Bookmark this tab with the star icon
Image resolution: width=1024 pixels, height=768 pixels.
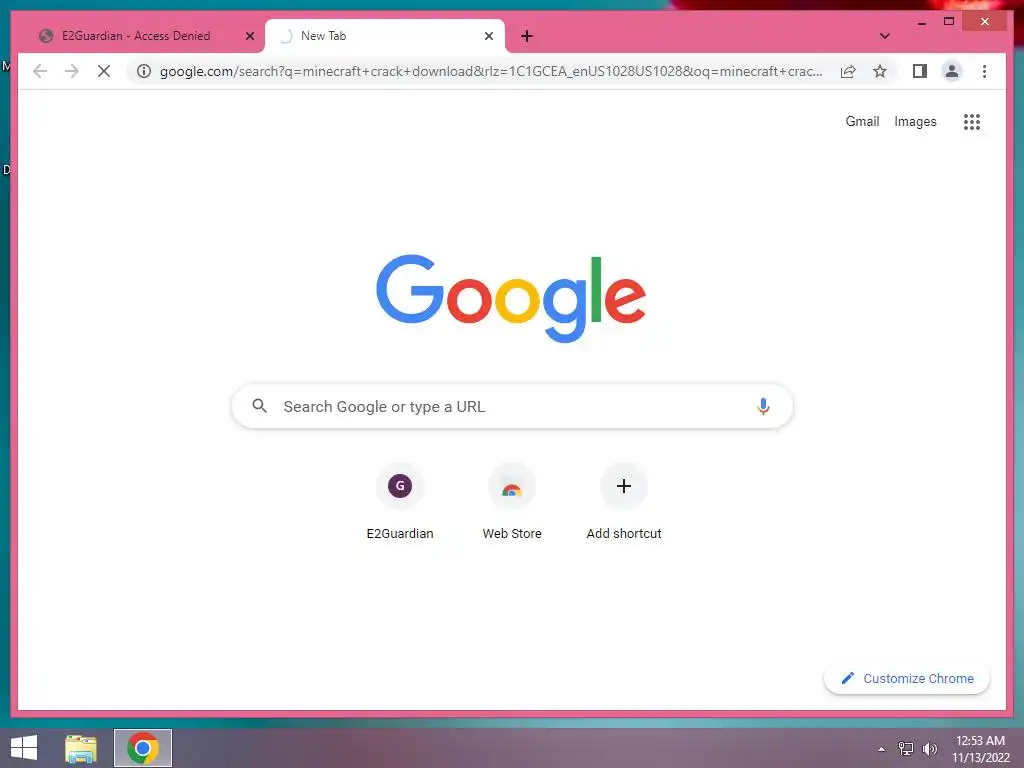tap(880, 71)
